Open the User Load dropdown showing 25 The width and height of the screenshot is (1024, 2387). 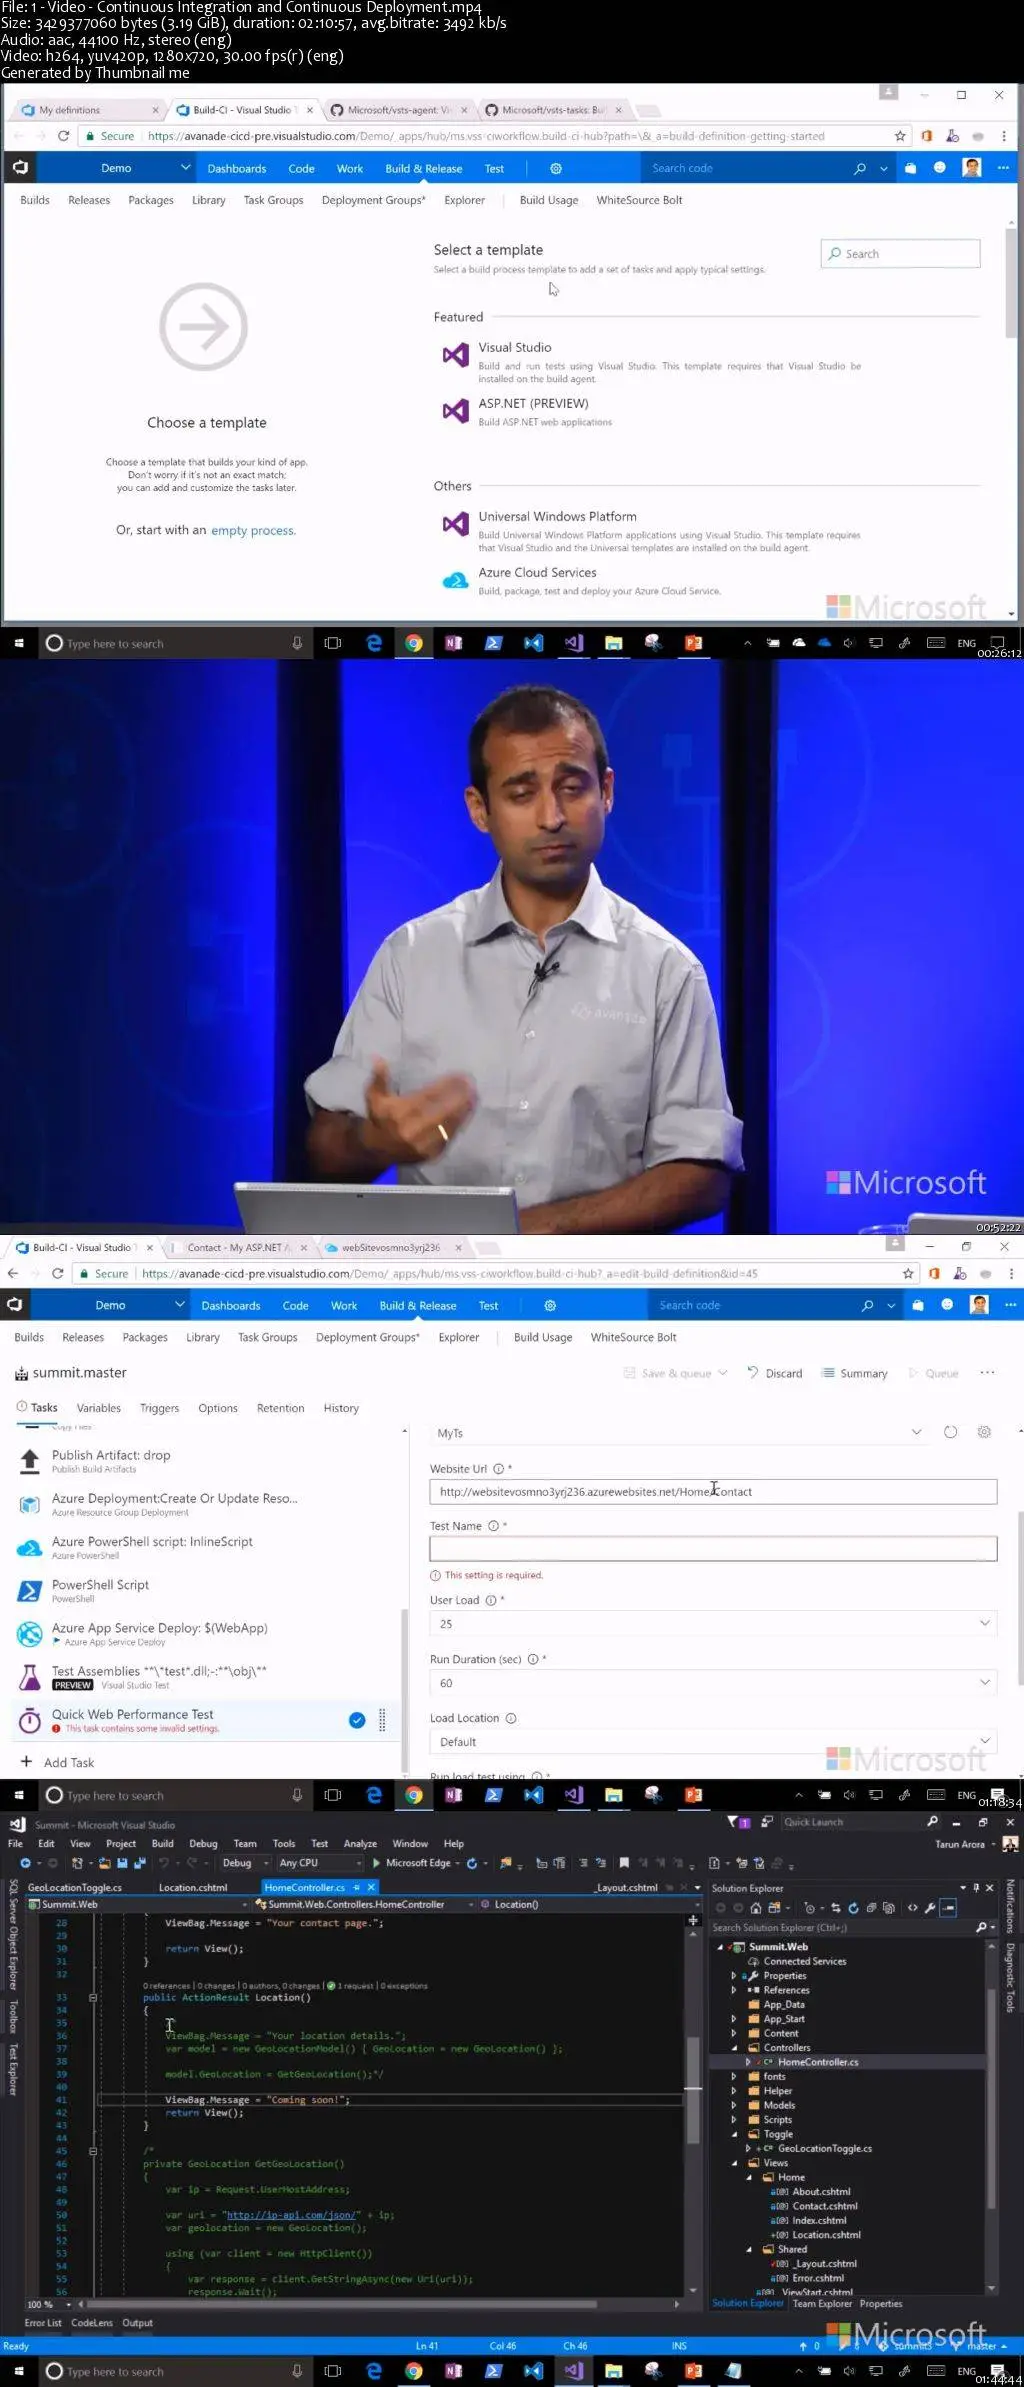(713, 1623)
